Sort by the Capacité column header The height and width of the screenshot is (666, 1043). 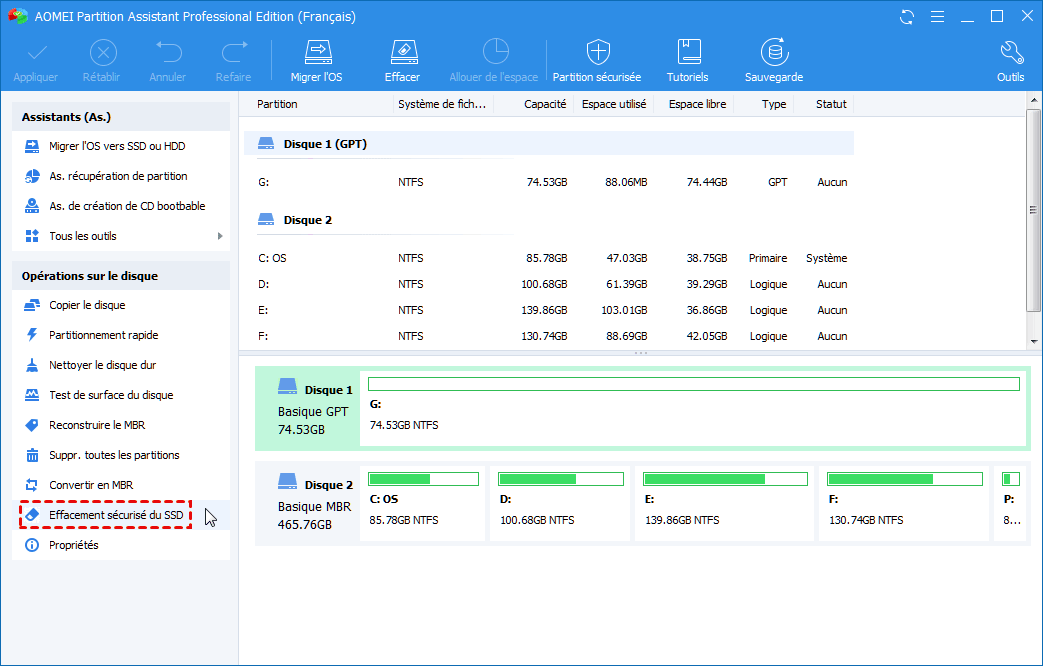point(544,104)
